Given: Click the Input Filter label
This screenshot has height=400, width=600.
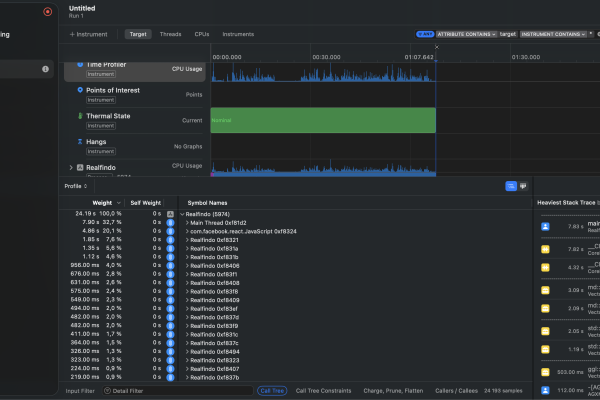Looking at the screenshot, I should tap(80, 391).
